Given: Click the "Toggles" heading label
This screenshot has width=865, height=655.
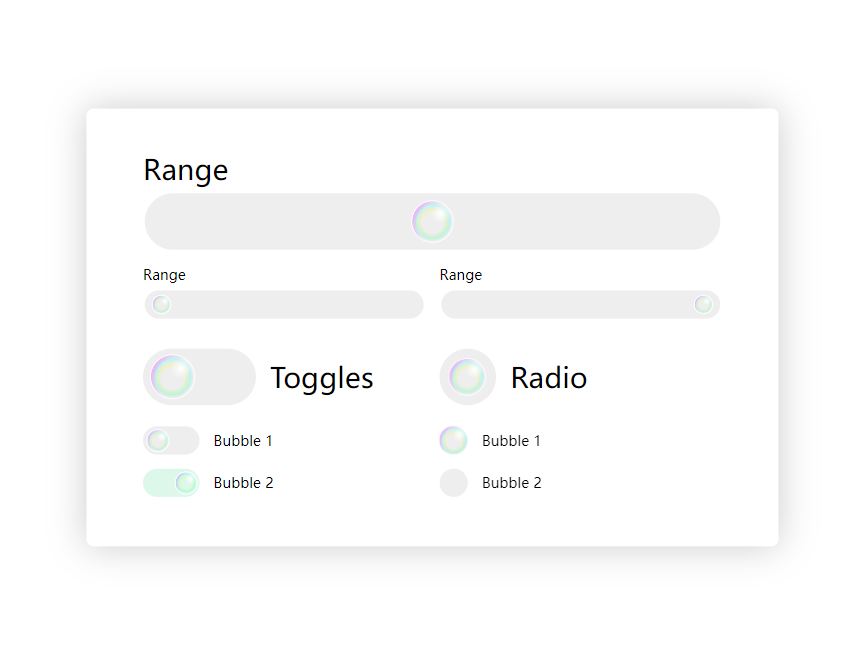Looking at the screenshot, I should click(322, 378).
